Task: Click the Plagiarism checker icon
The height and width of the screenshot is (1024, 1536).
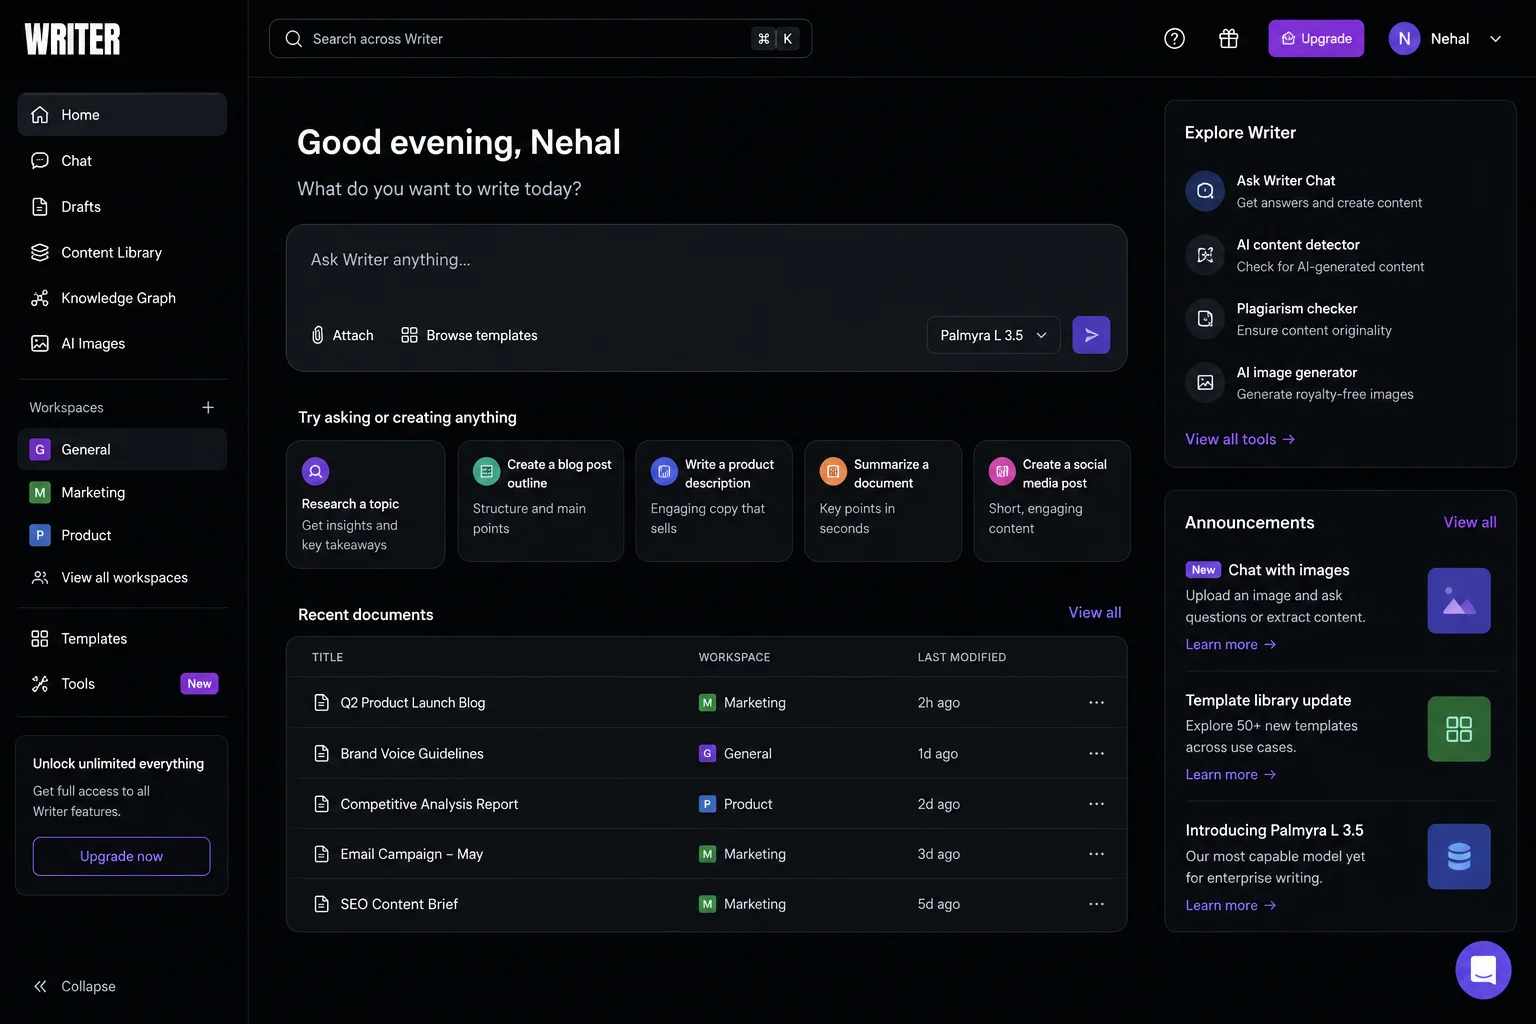Action: pyautogui.click(x=1205, y=319)
